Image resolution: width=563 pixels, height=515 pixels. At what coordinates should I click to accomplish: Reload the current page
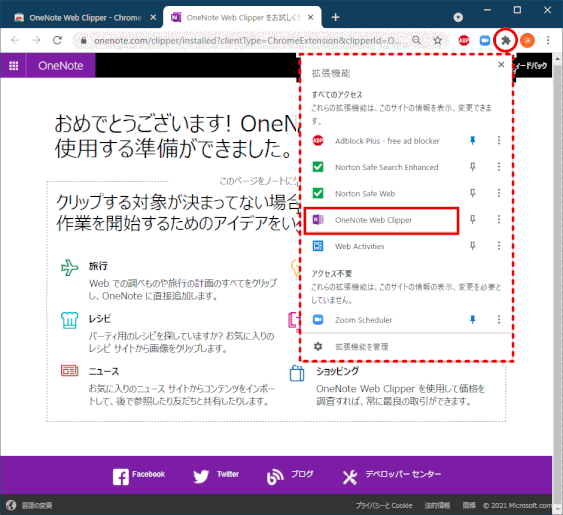(57, 40)
